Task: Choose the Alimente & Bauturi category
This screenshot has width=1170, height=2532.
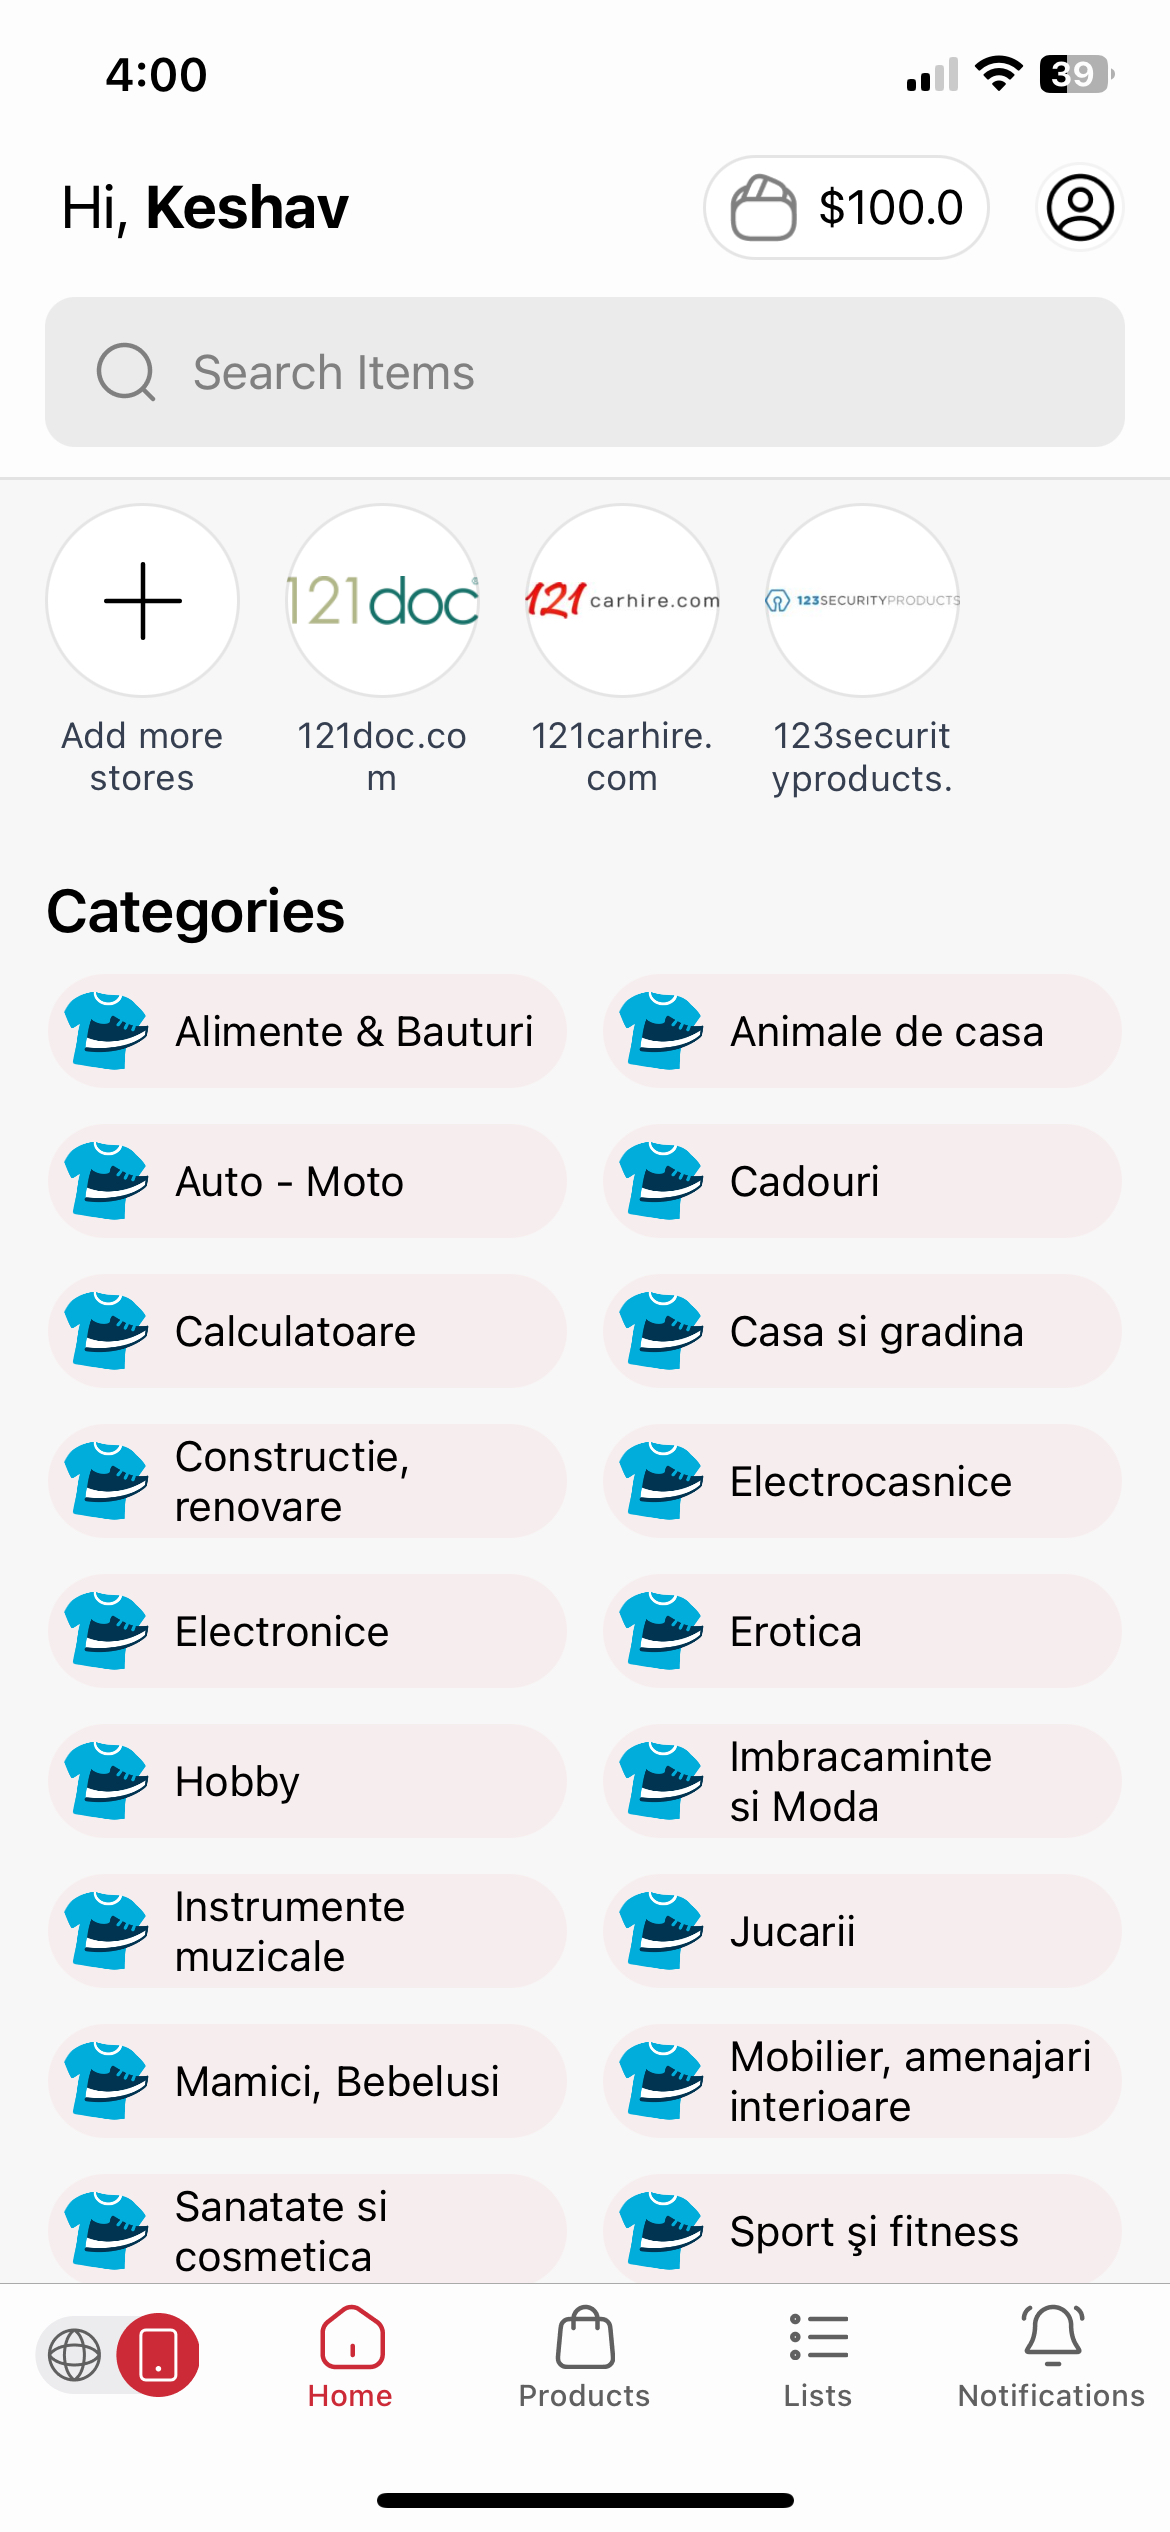Action: click(x=307, y=1031)
